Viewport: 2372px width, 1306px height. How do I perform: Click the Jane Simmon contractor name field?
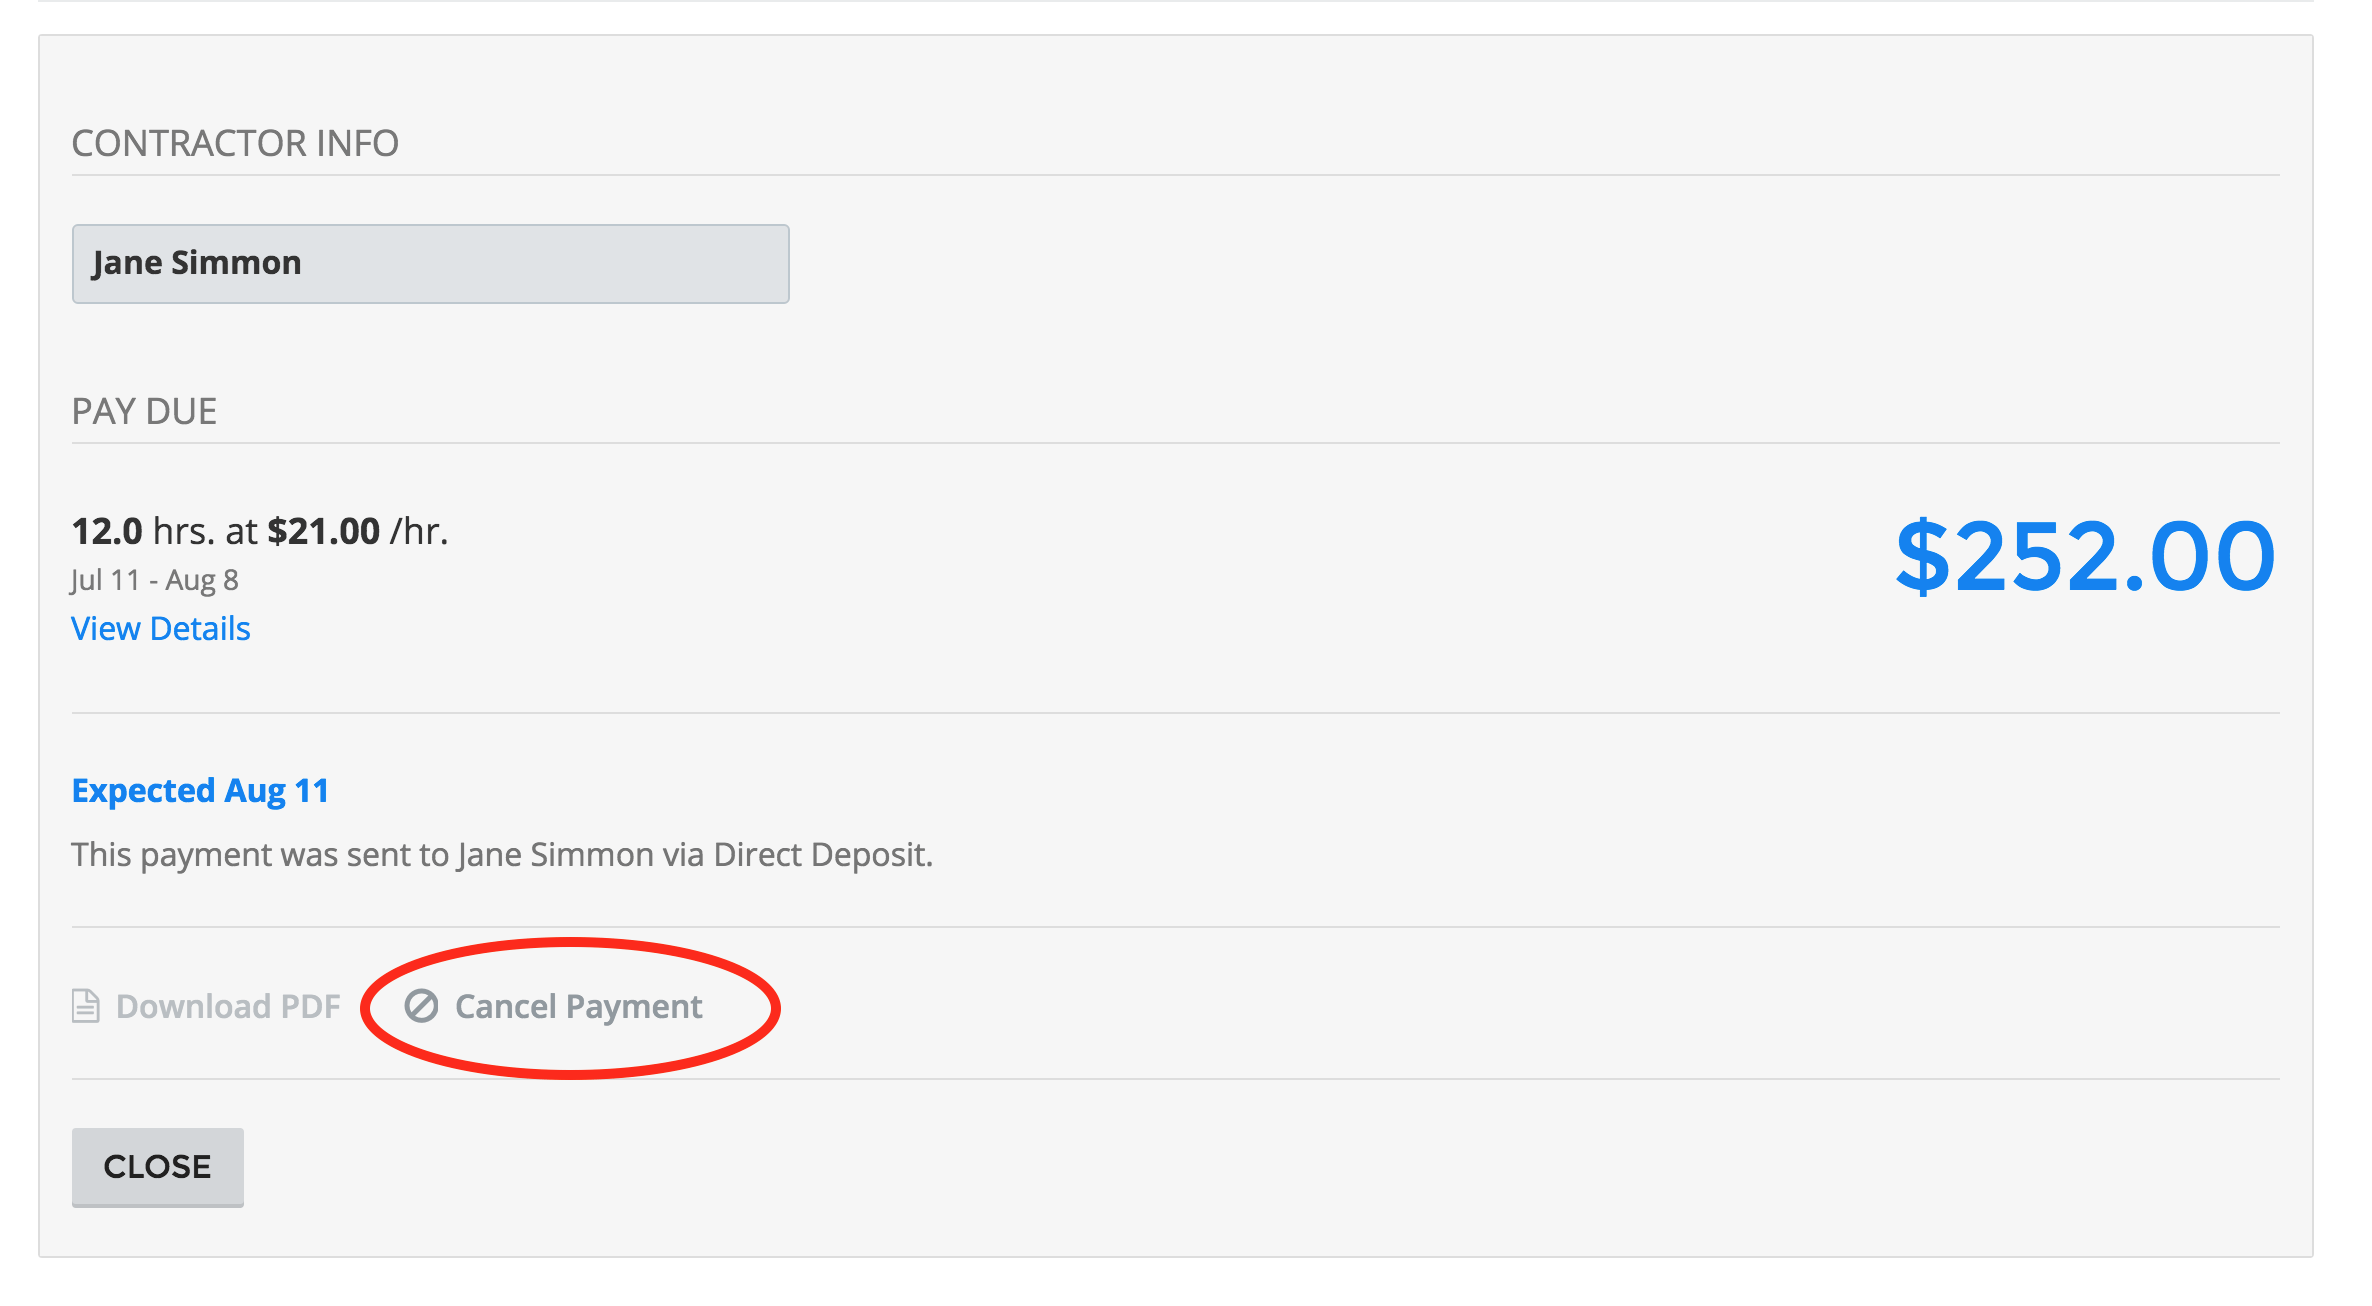[430, 264]
